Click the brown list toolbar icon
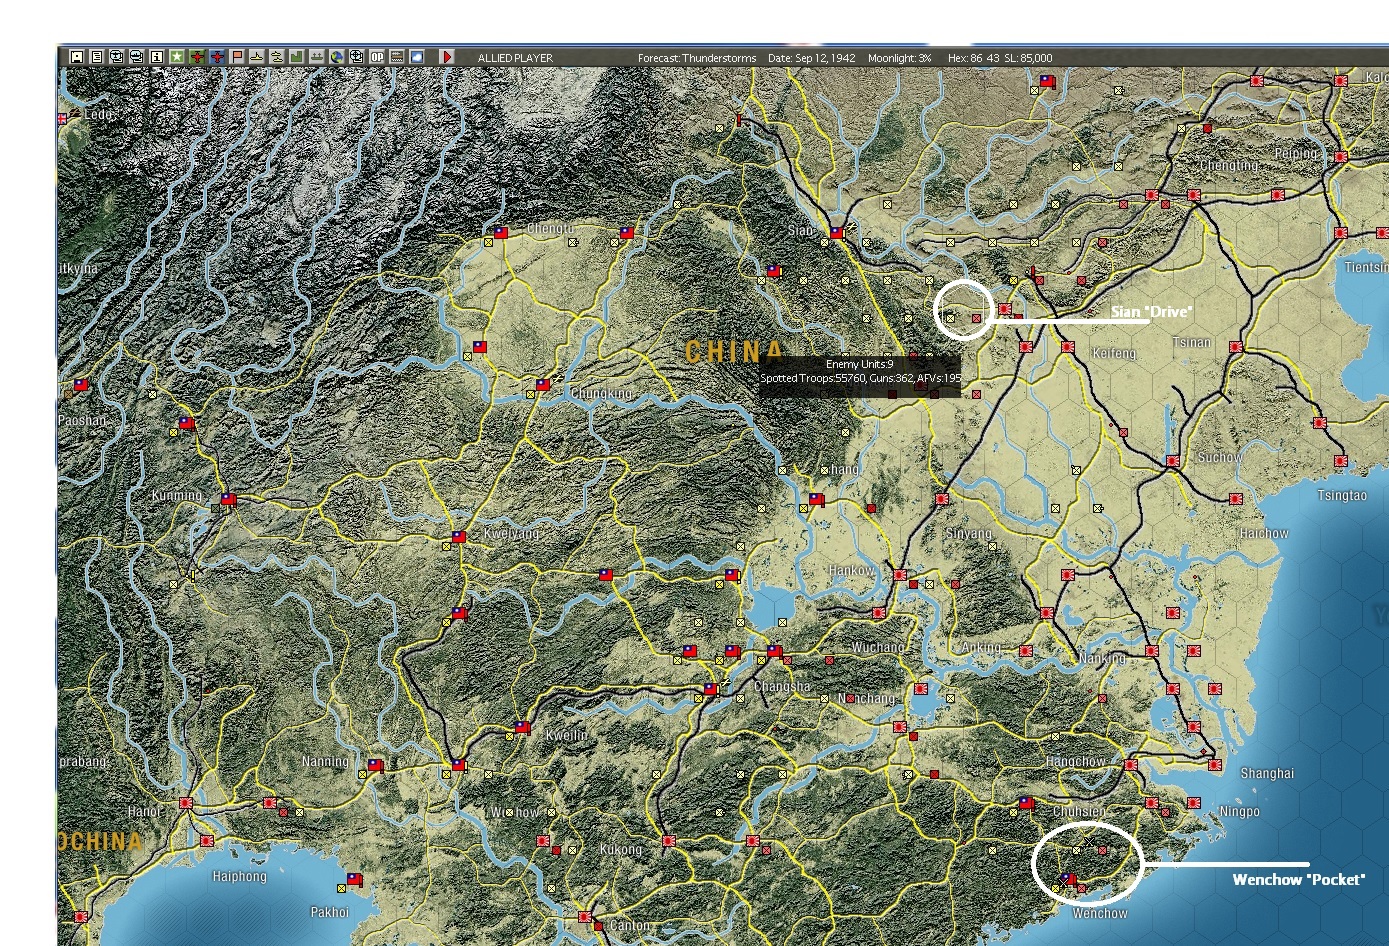 397,57
